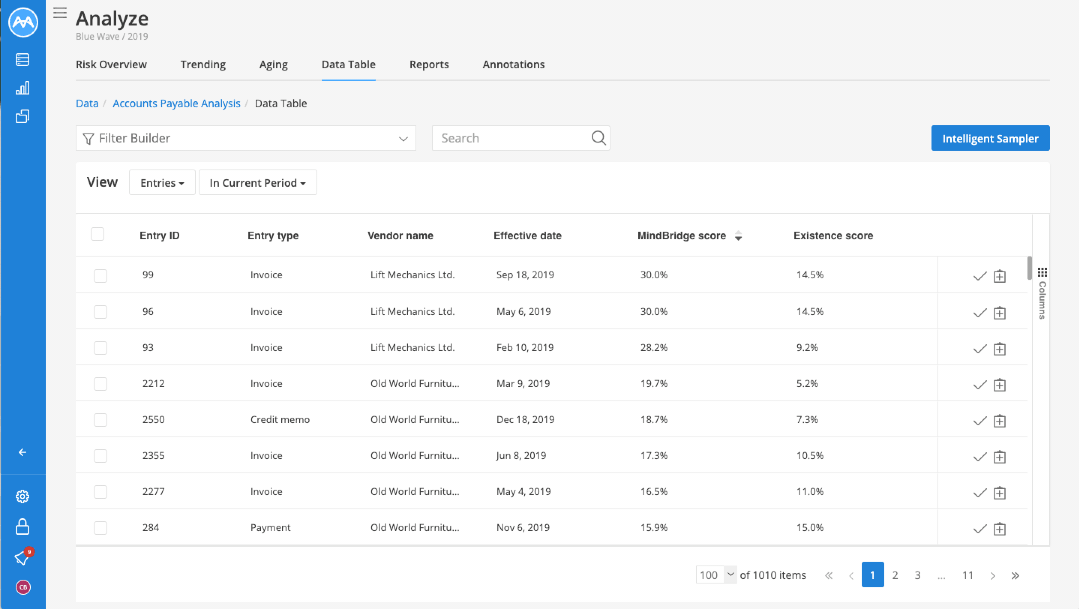The height and width of the screenshot is (609, 1079).
Task: Select the checkbox for entry 2550
Action: click(x=100, y=420)
